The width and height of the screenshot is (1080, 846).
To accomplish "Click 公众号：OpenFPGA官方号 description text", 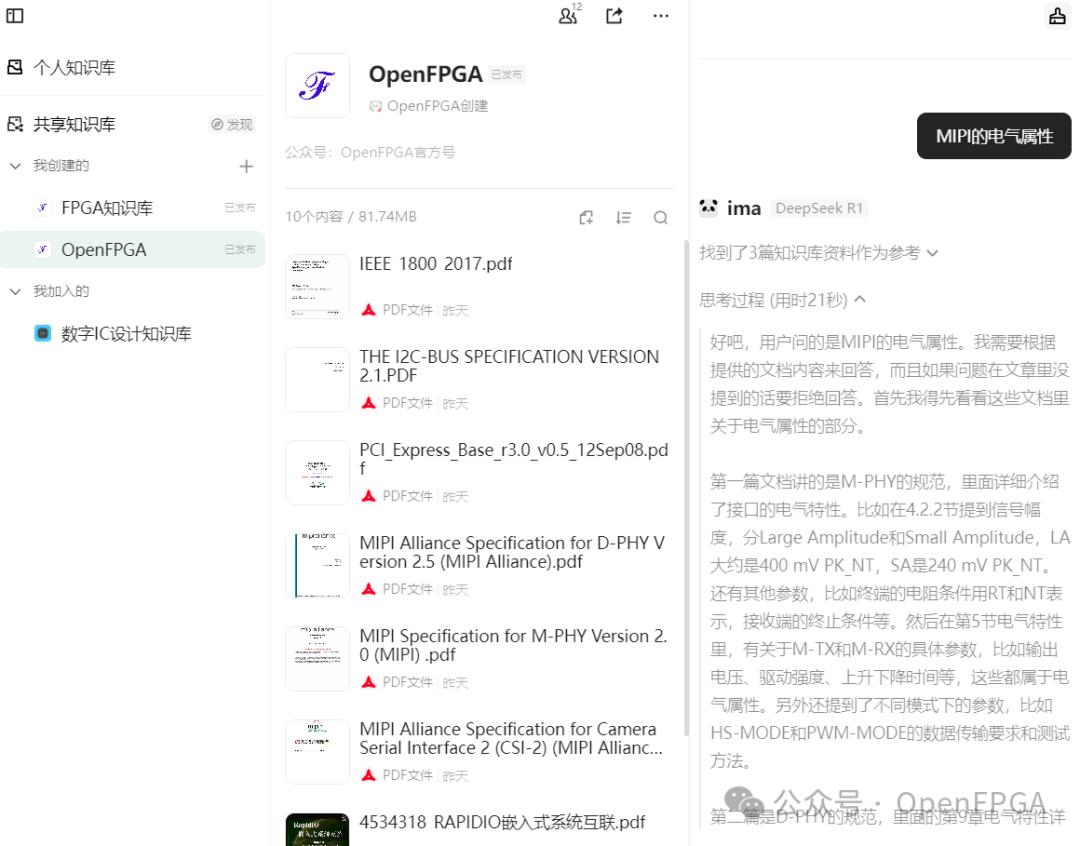I will tap(370, 152).
